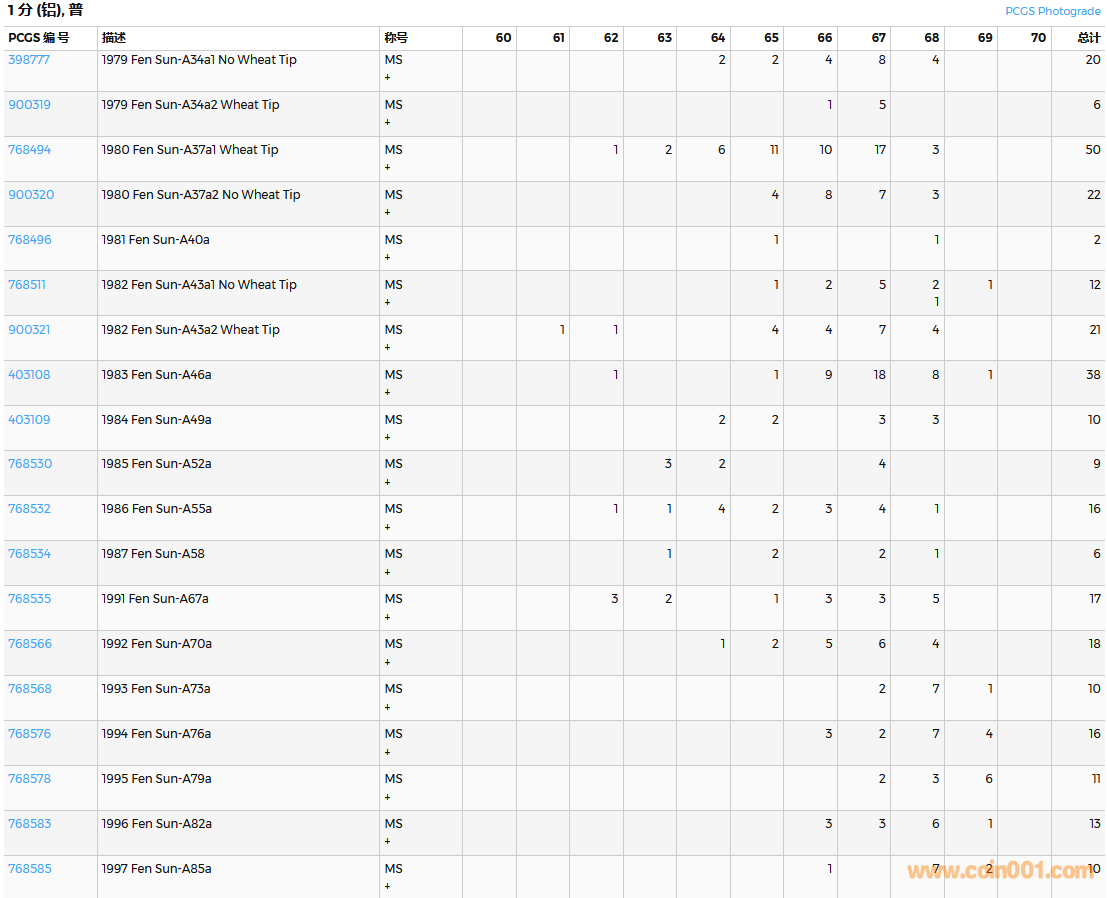Click coin number 900319 link
Screen dimensions: 1107x898
click(29, 105)
